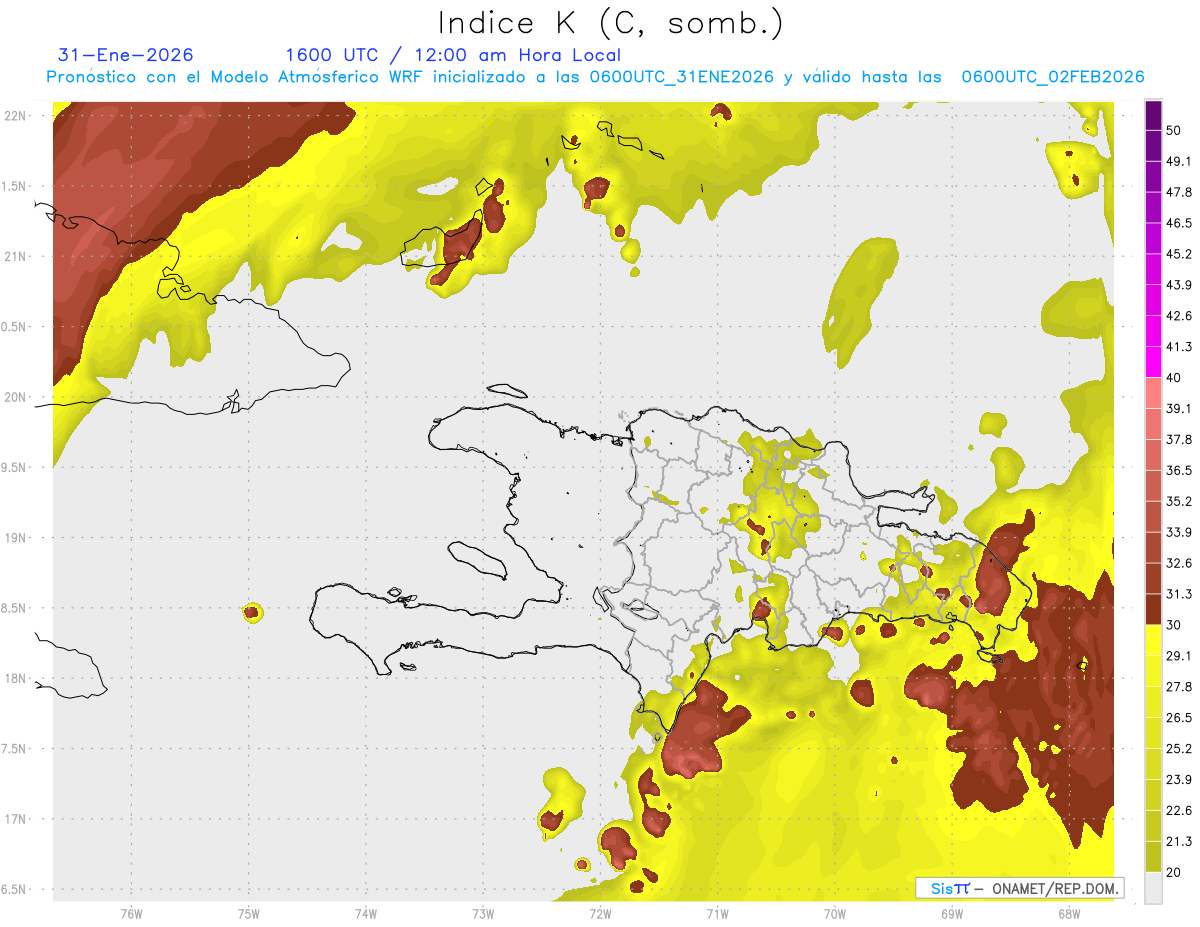Click latitude label "22N"

click(15, 115)
